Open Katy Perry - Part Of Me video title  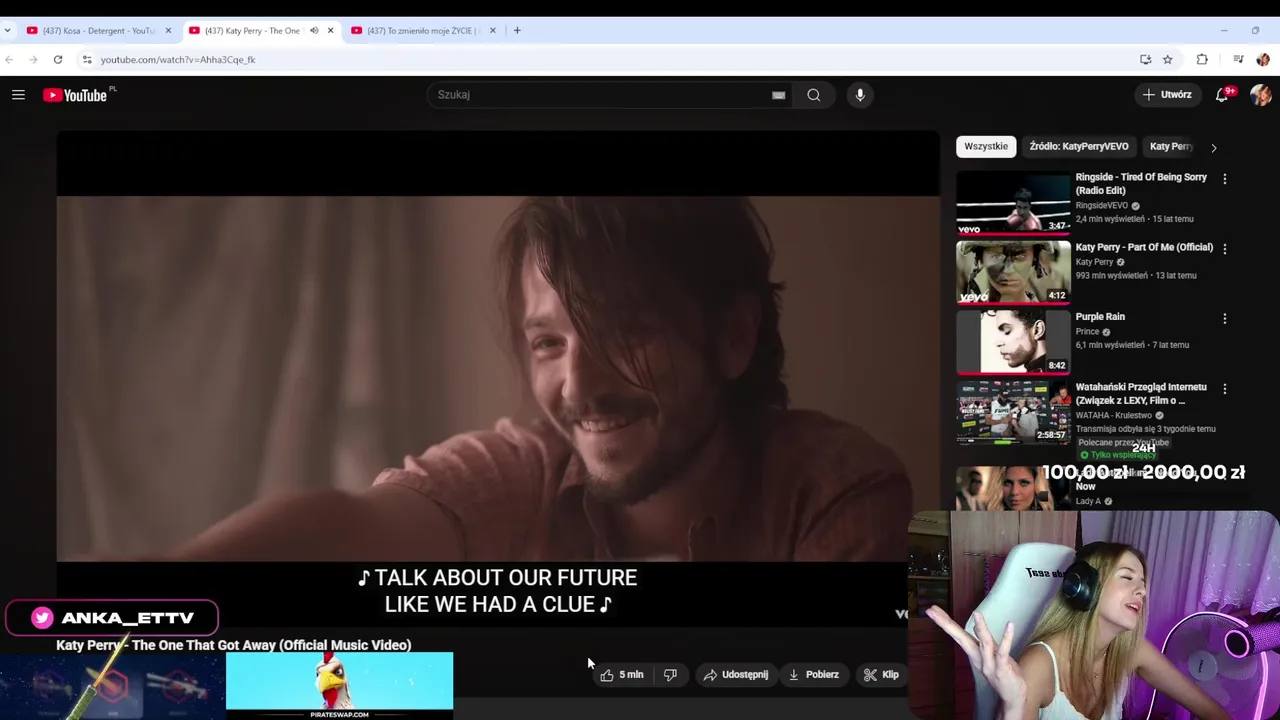click(1144, 247)
